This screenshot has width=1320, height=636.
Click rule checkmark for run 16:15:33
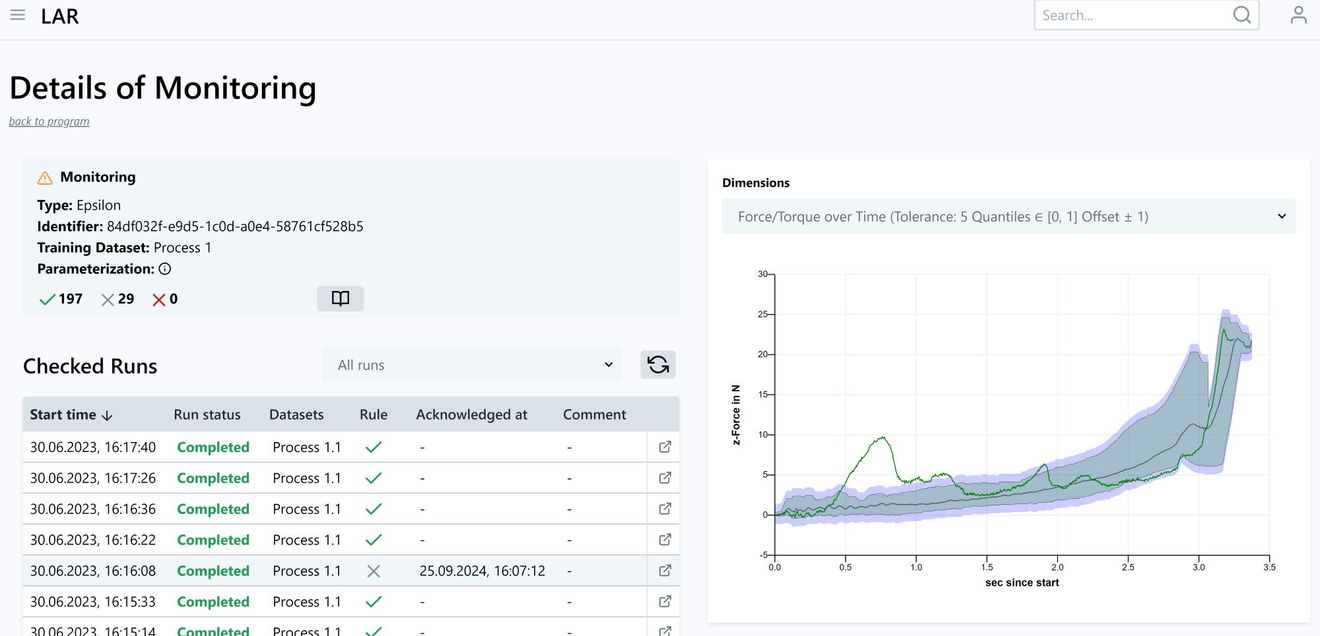(x=373, y=602)
